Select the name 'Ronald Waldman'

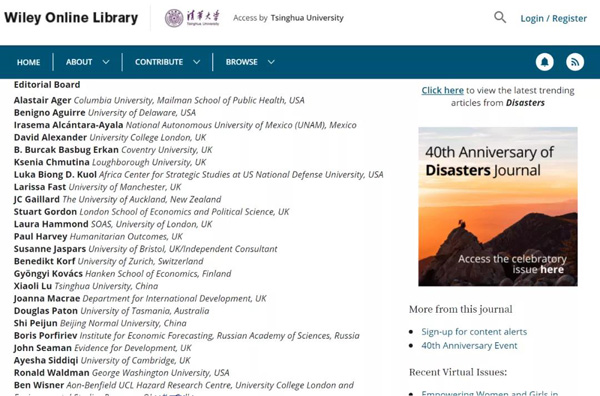pos(51,373)
